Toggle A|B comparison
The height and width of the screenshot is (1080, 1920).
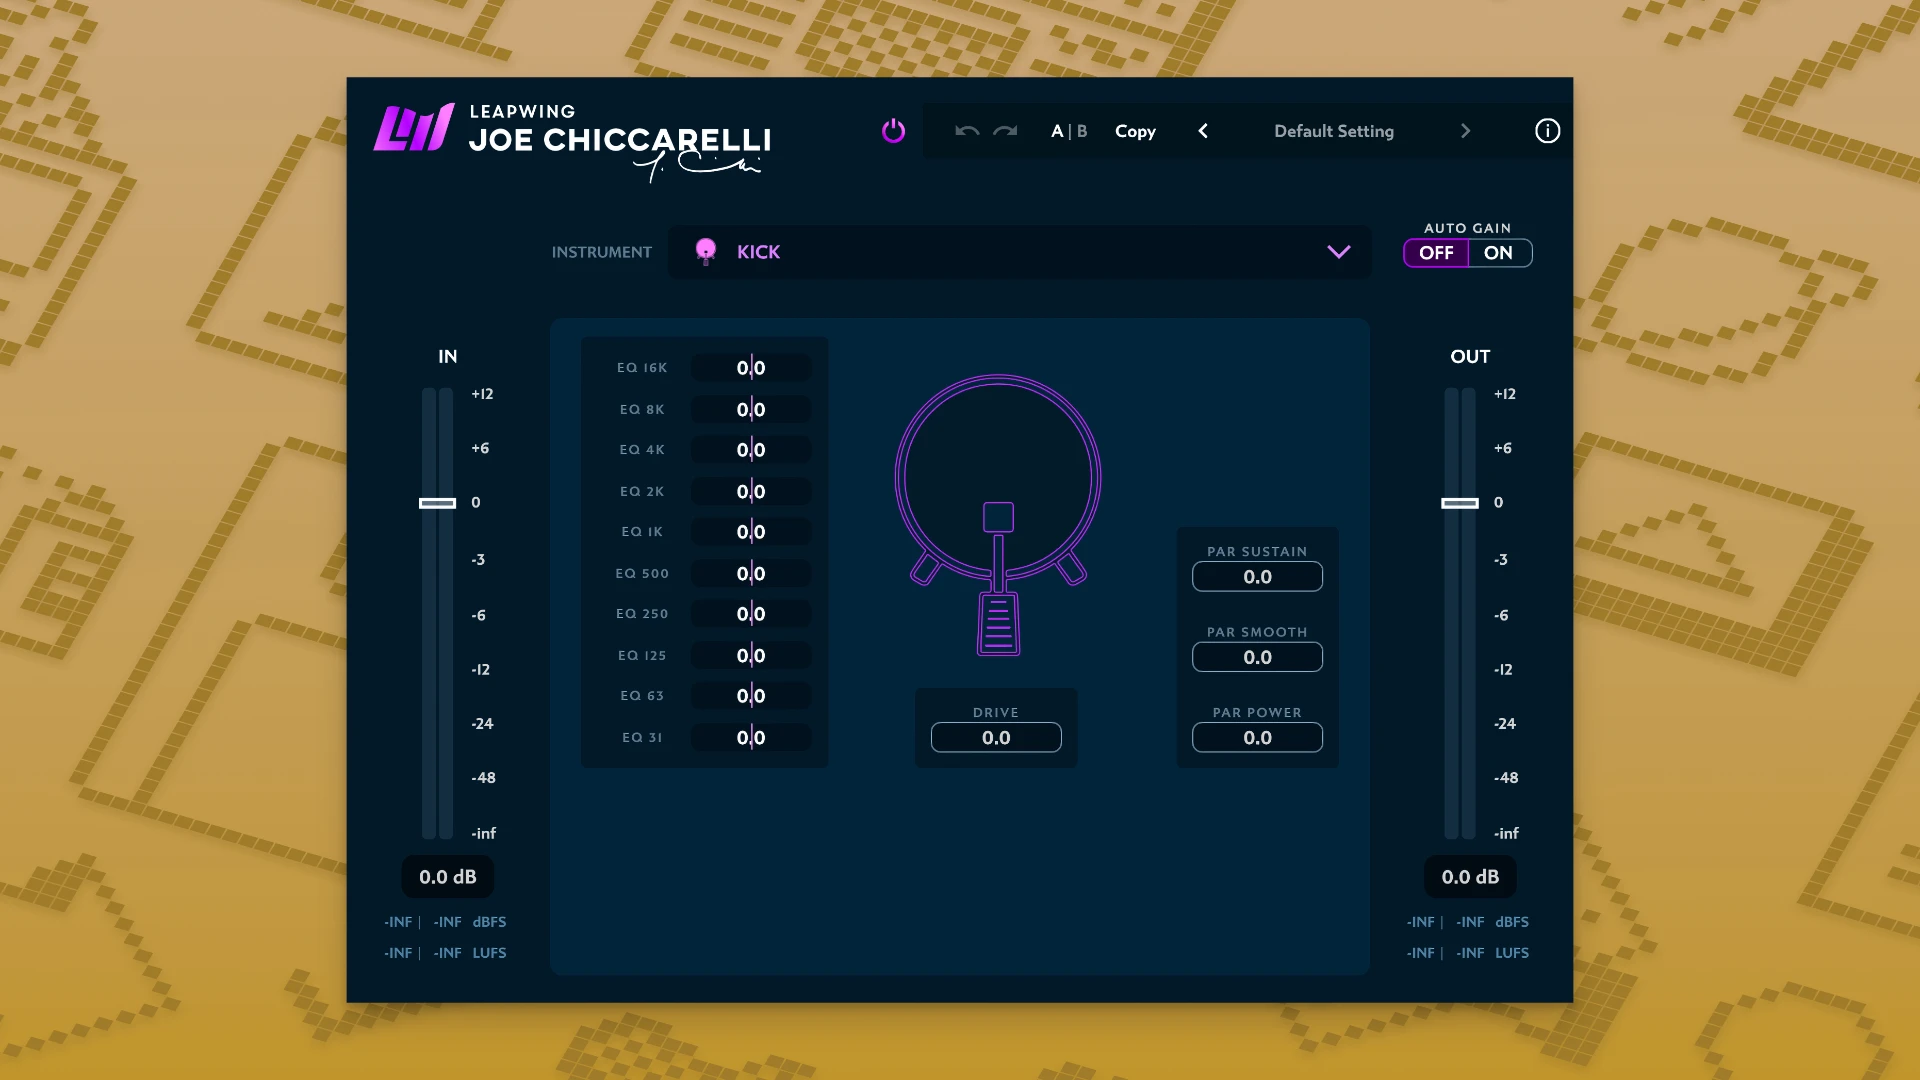(1069, 131)
